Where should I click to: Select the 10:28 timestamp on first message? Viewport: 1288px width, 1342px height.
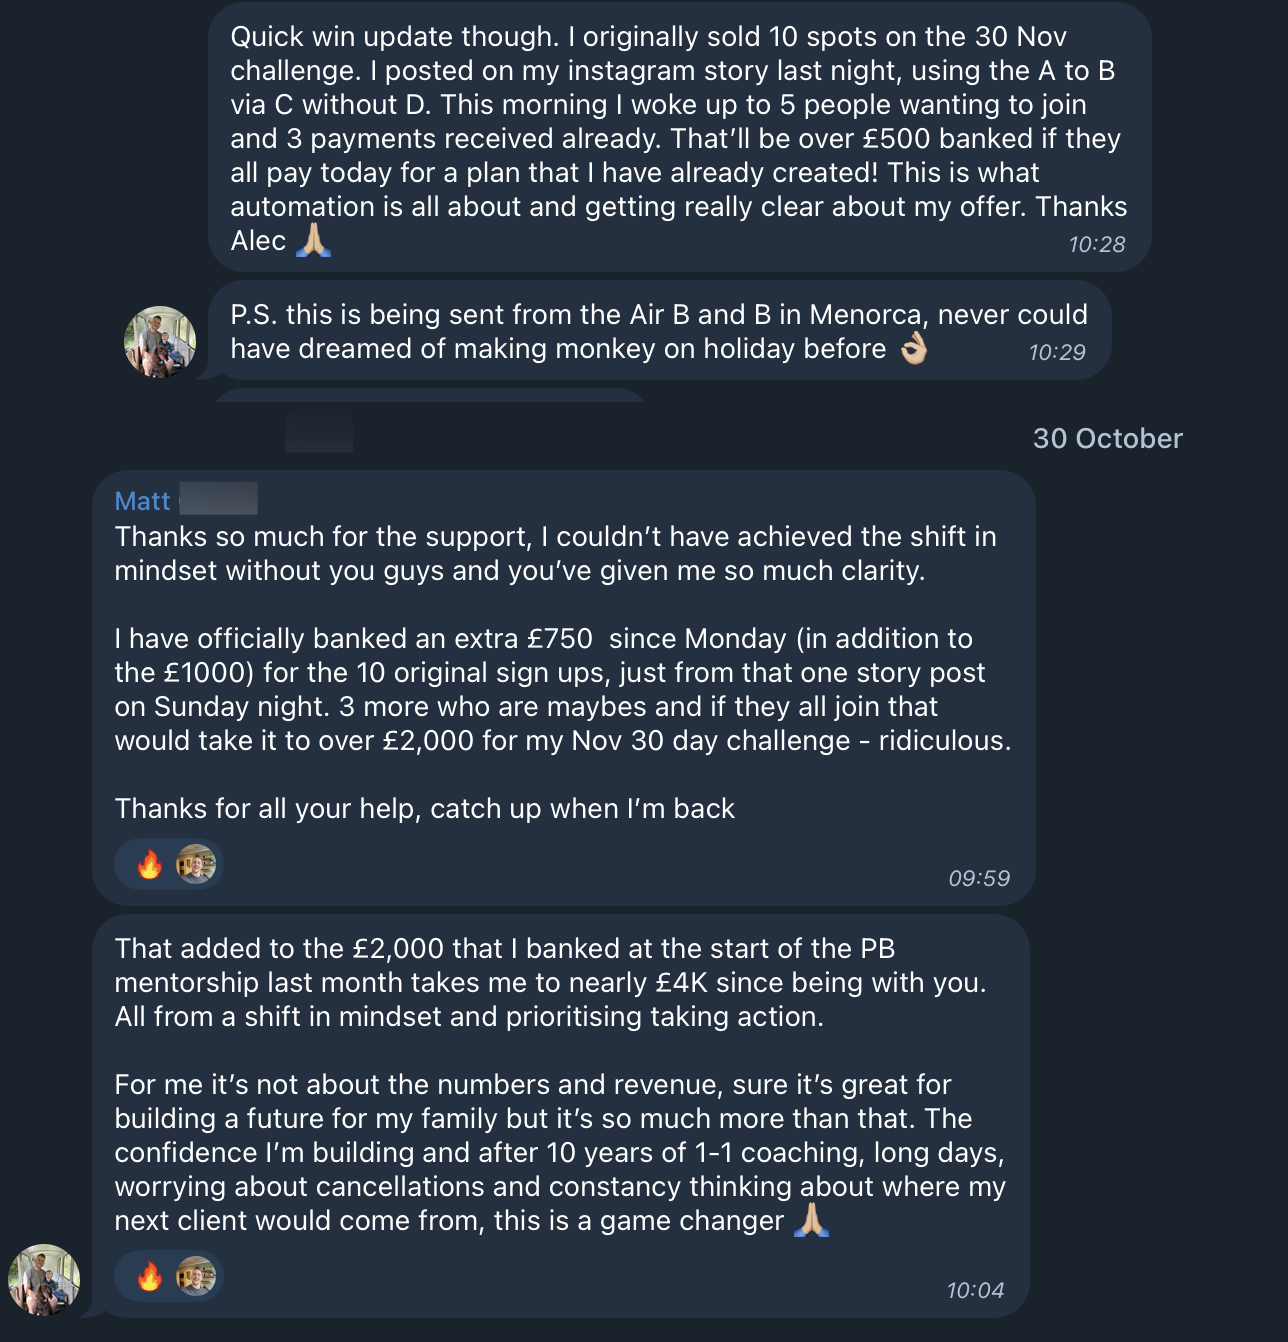coord(1096,244)
